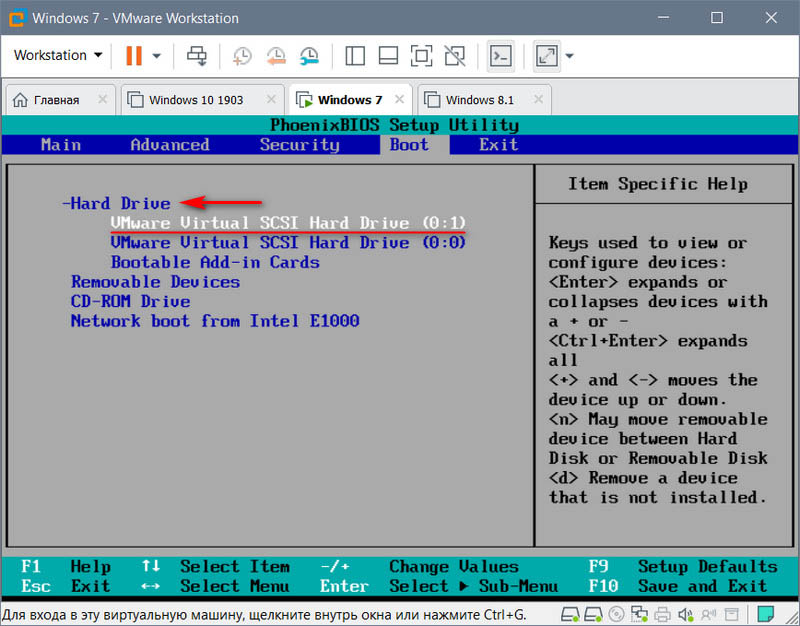Toggle the library sidebar panel
Image resolution: width=800 pixels, height=626 pixels.
tap(355, 56)
